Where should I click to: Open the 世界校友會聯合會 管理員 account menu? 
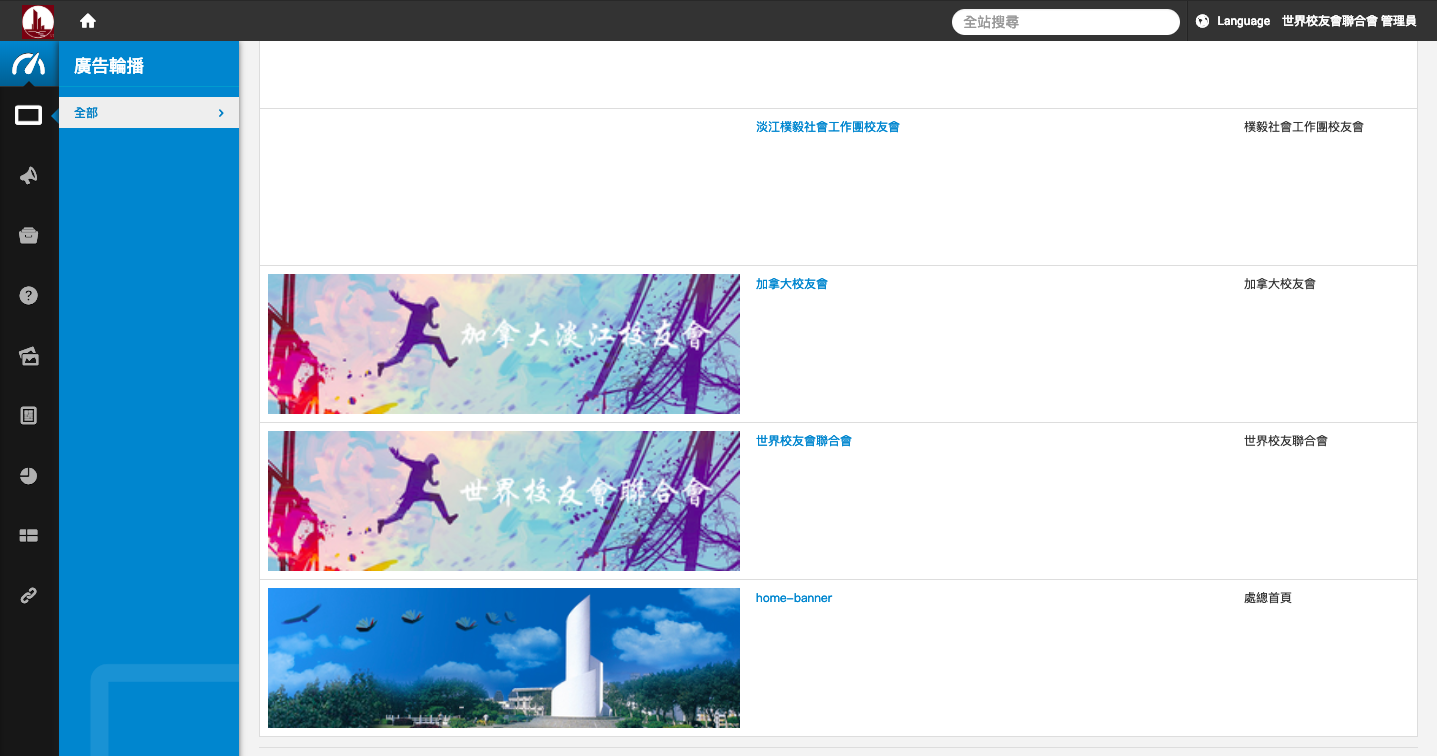tap(1349, 21)
